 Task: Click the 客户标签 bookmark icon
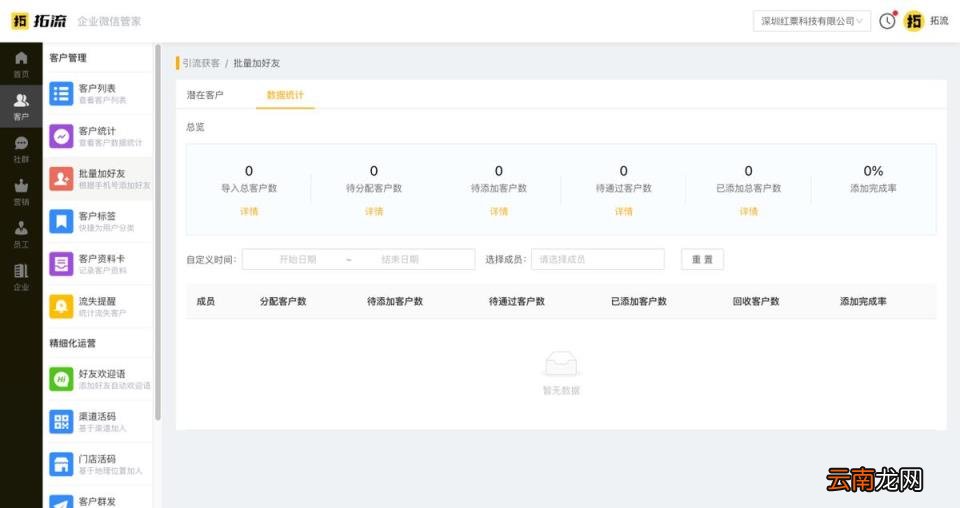coord(61,221)
